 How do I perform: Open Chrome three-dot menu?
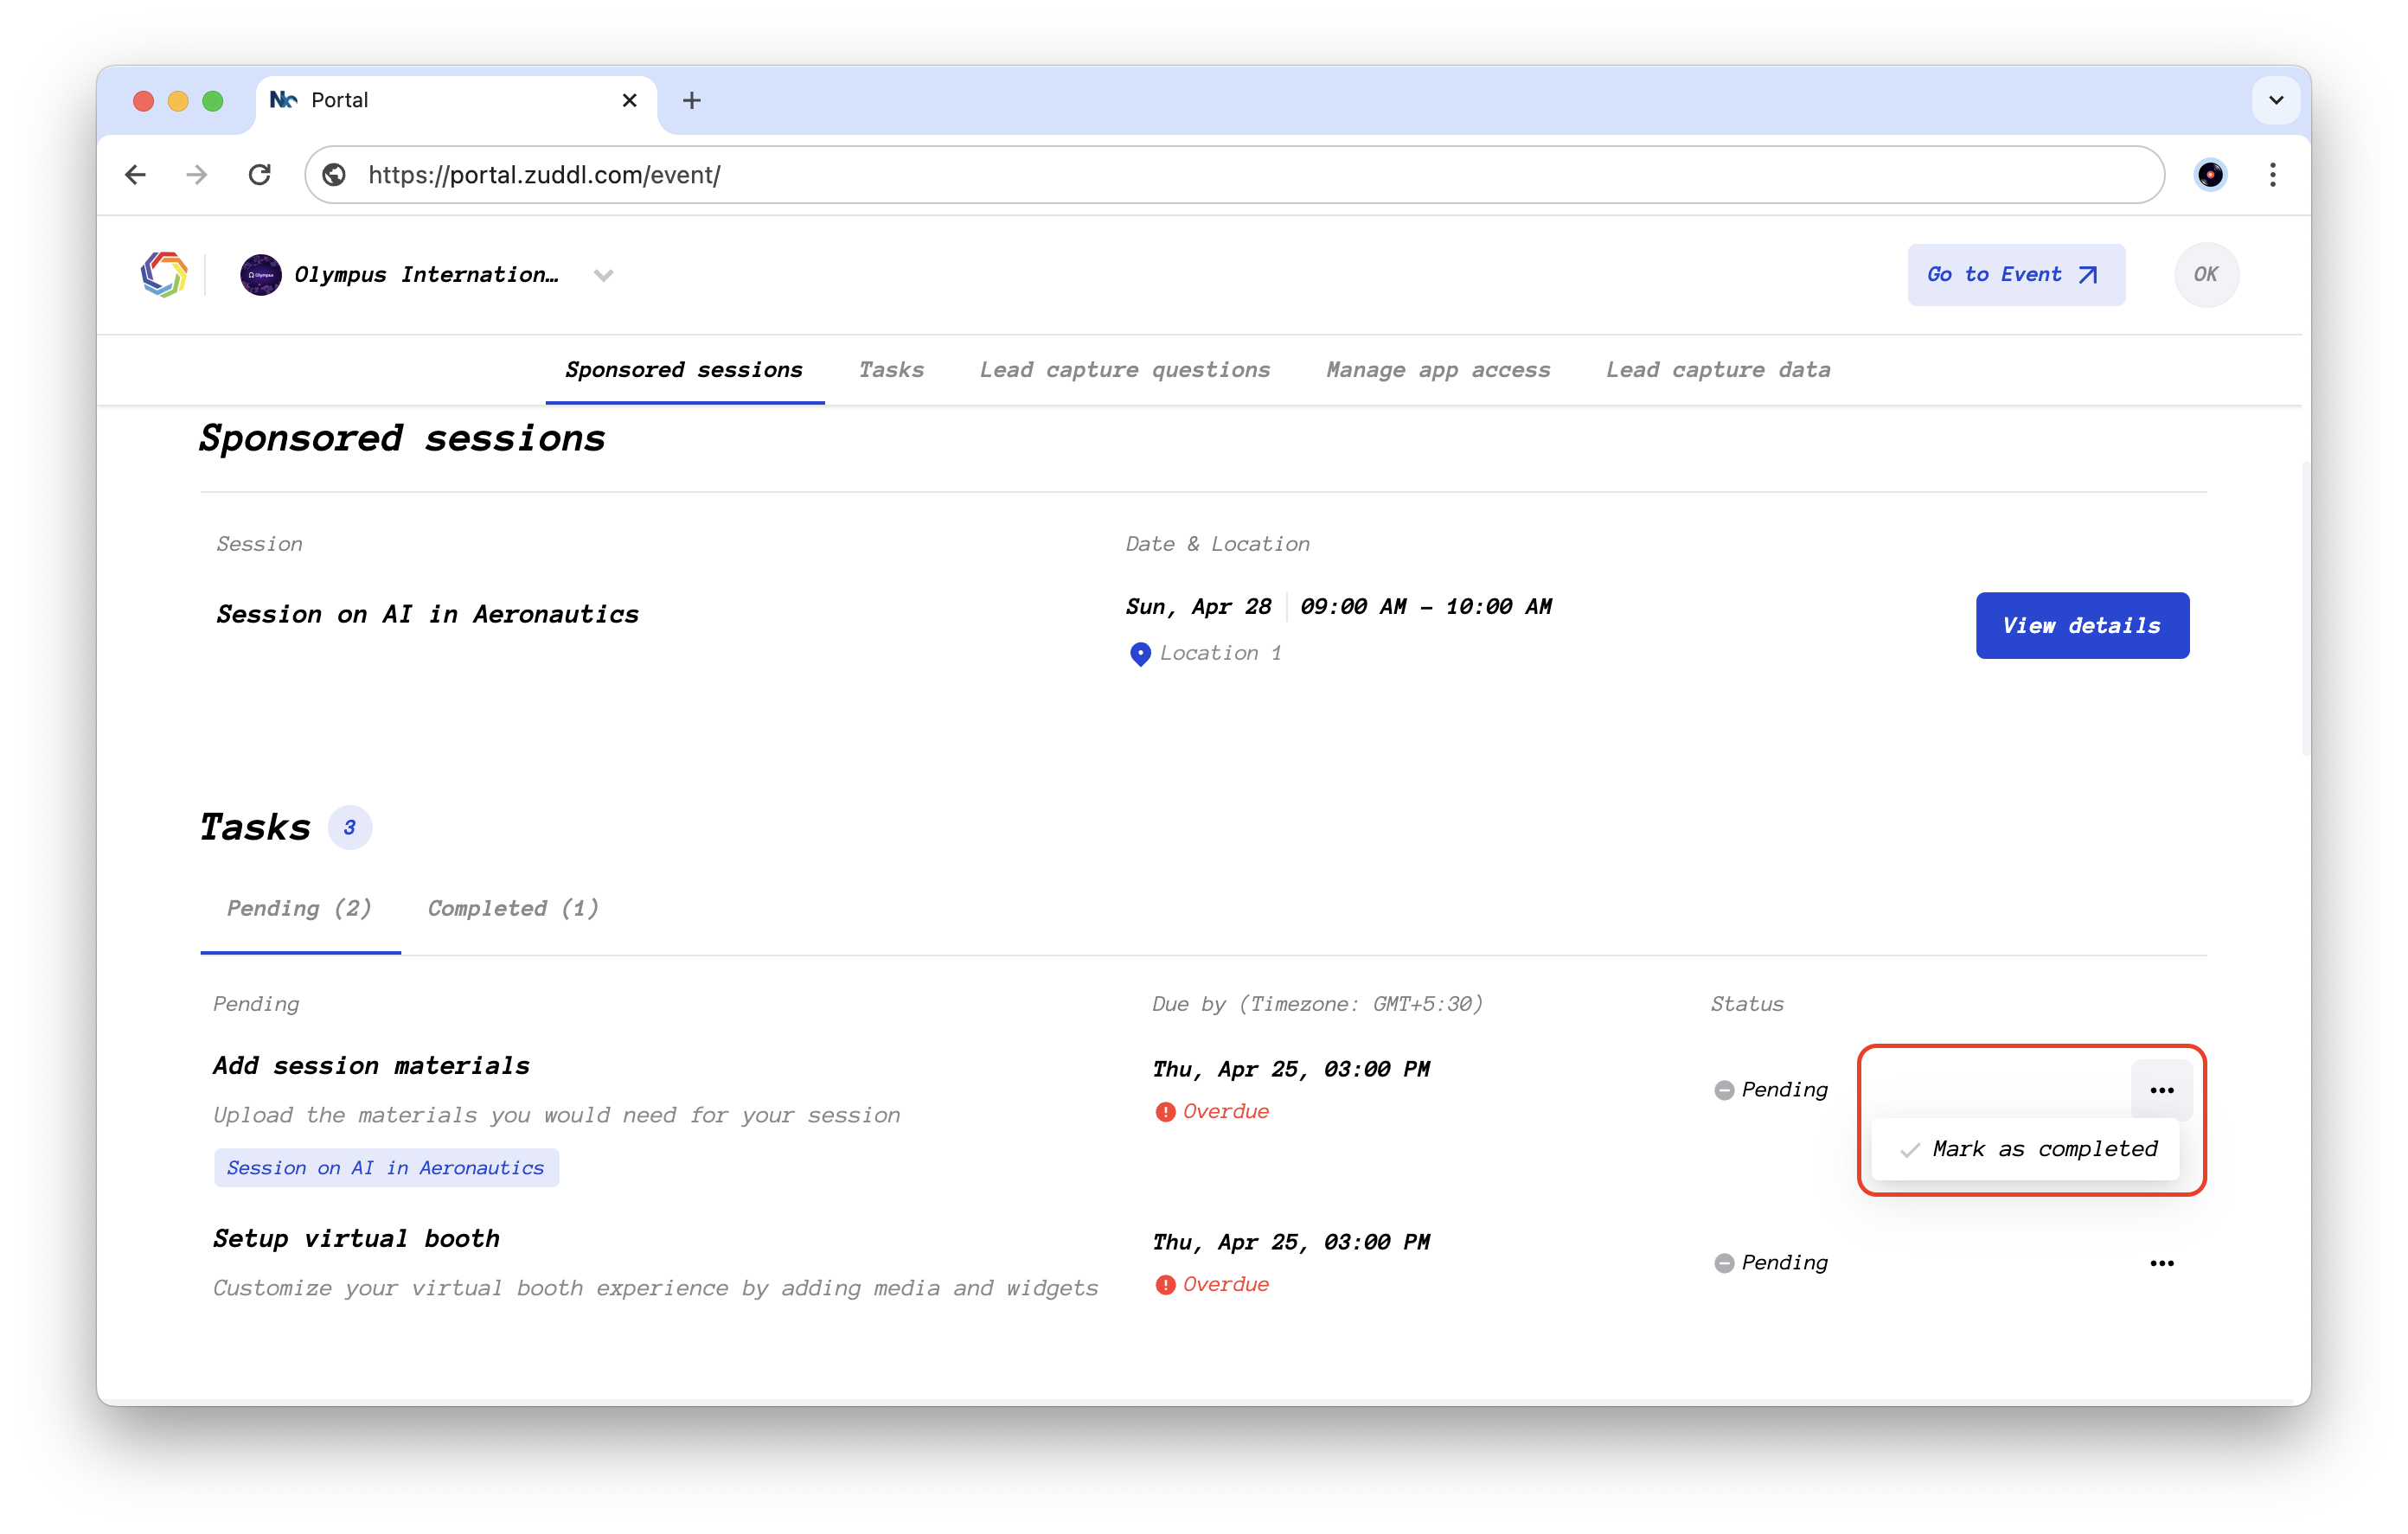point(2272,175)
